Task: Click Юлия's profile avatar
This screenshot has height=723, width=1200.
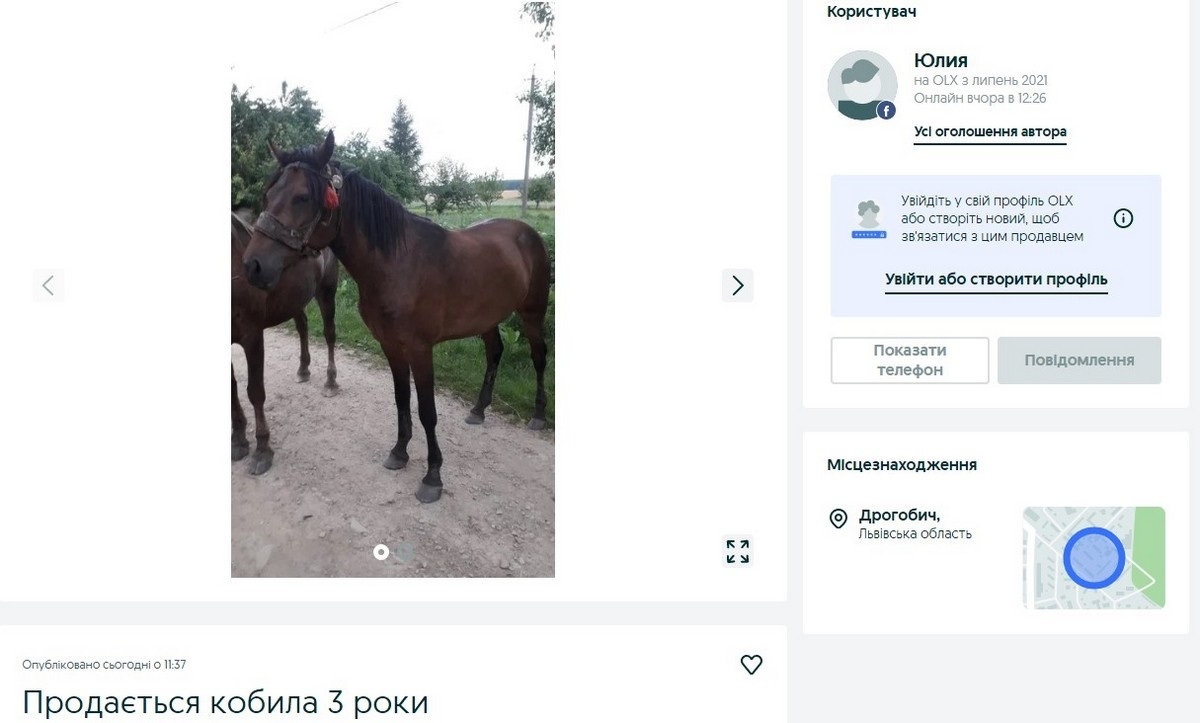Action: click(862, 85)
